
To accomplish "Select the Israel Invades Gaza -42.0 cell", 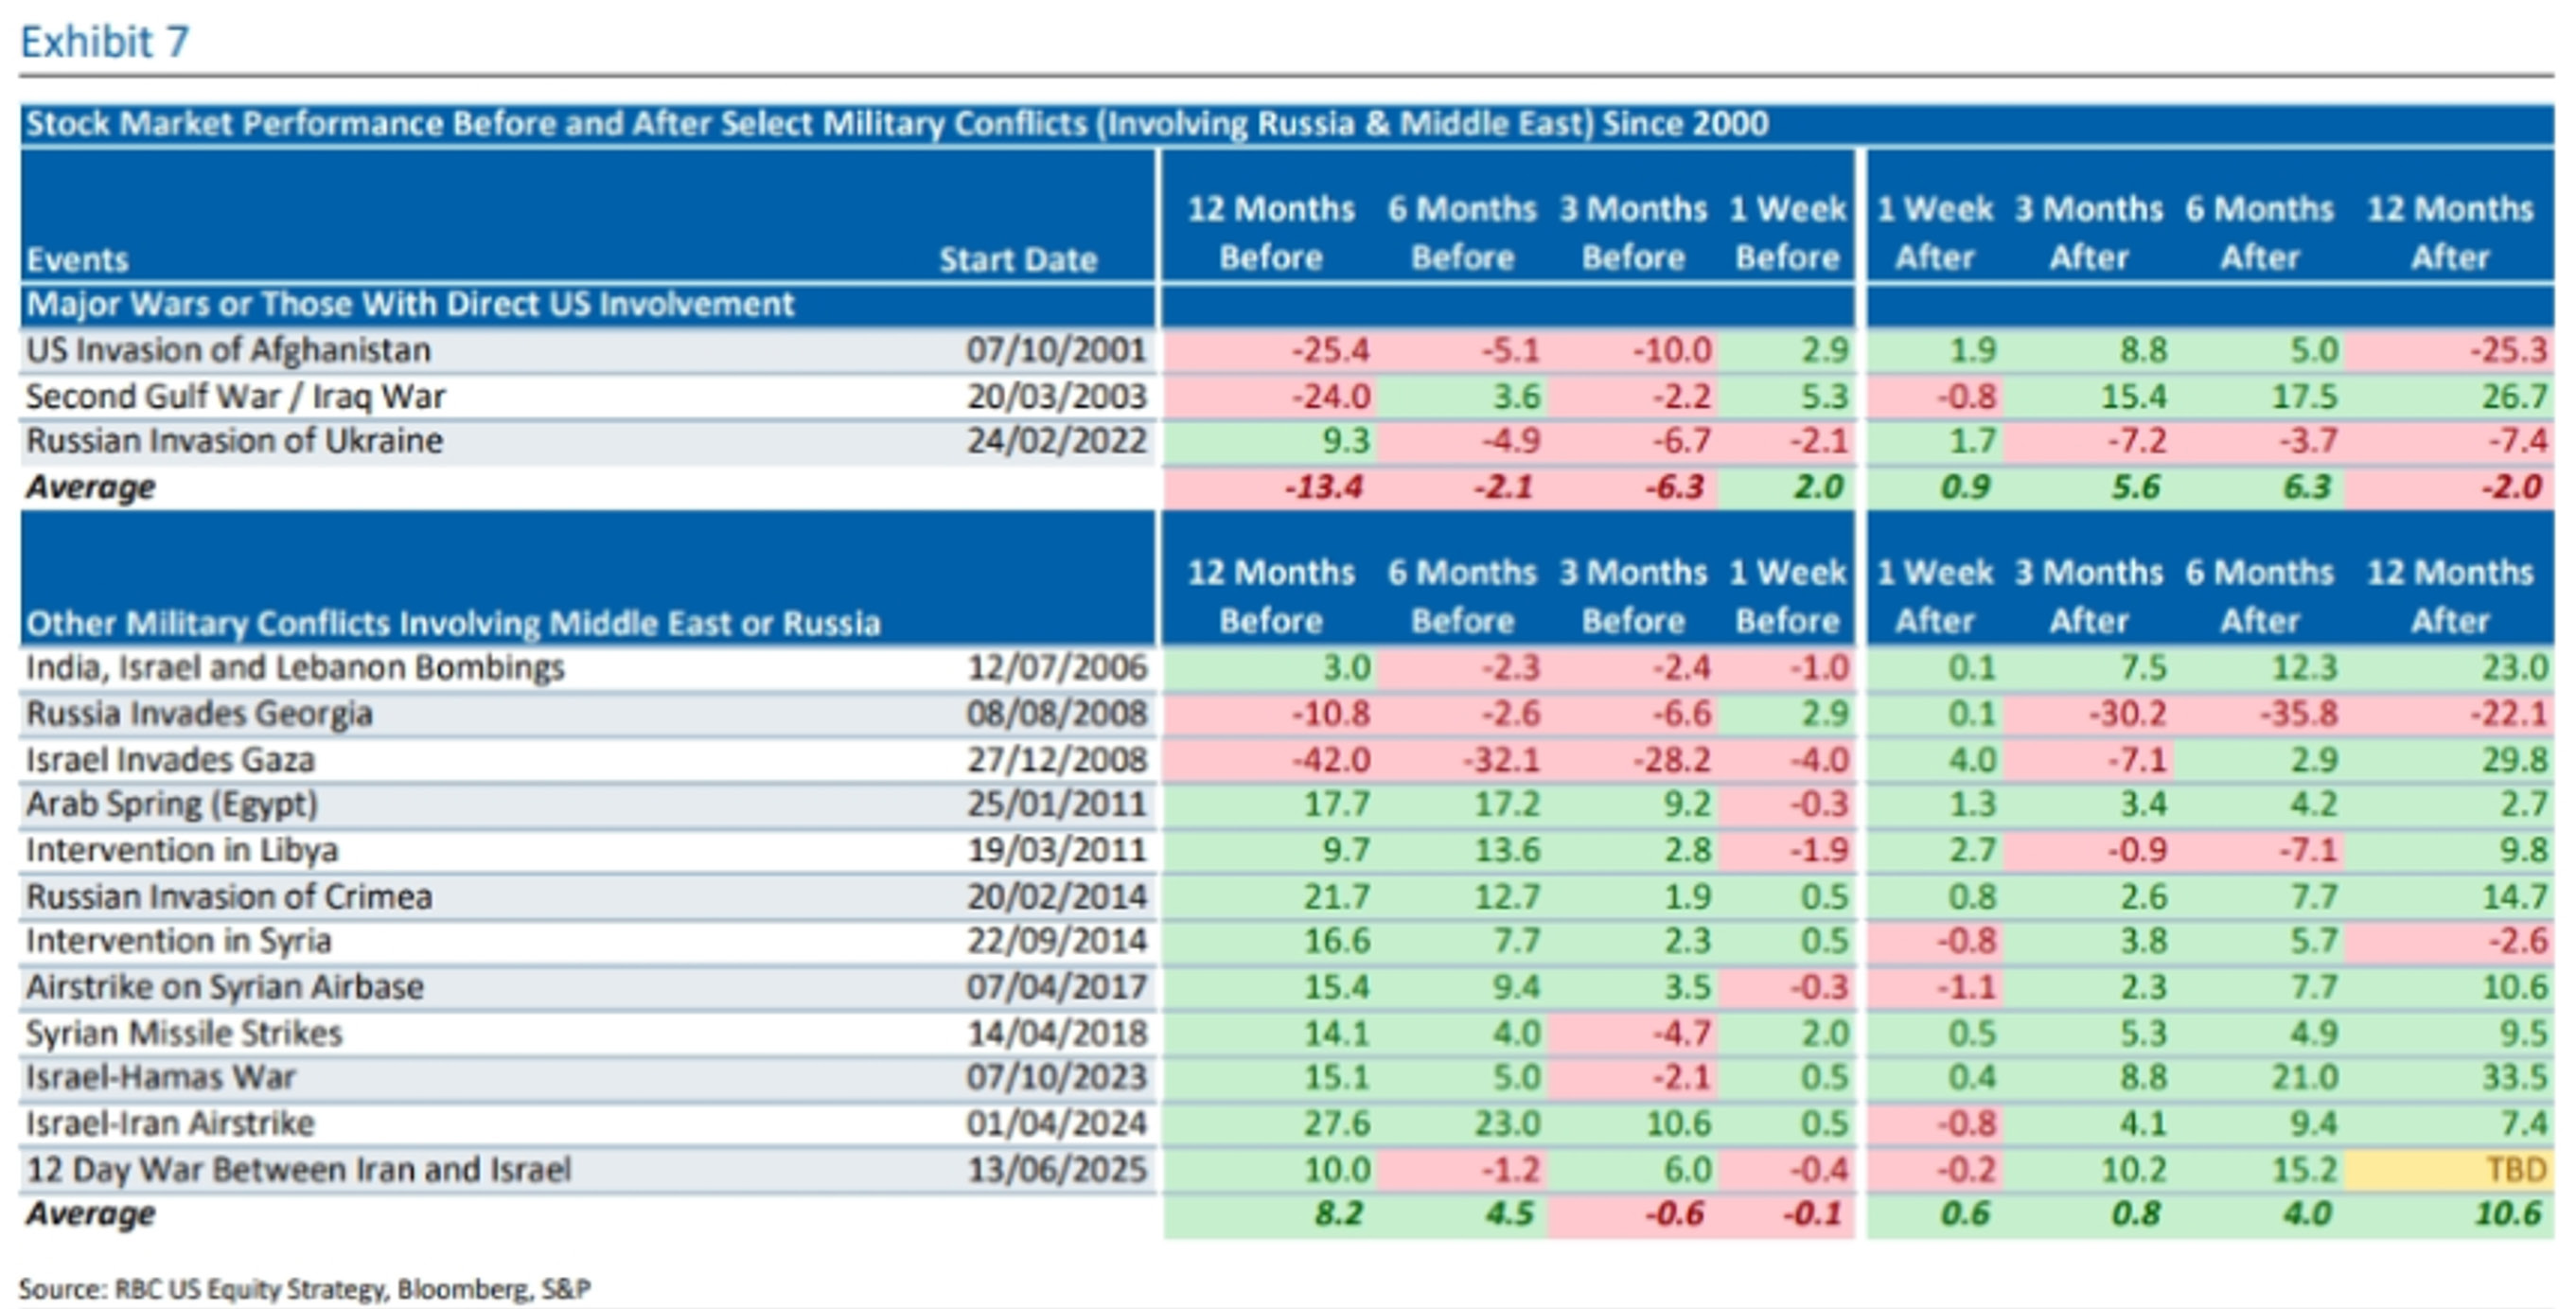I will pyautogui.click(x=1330, y=760).
